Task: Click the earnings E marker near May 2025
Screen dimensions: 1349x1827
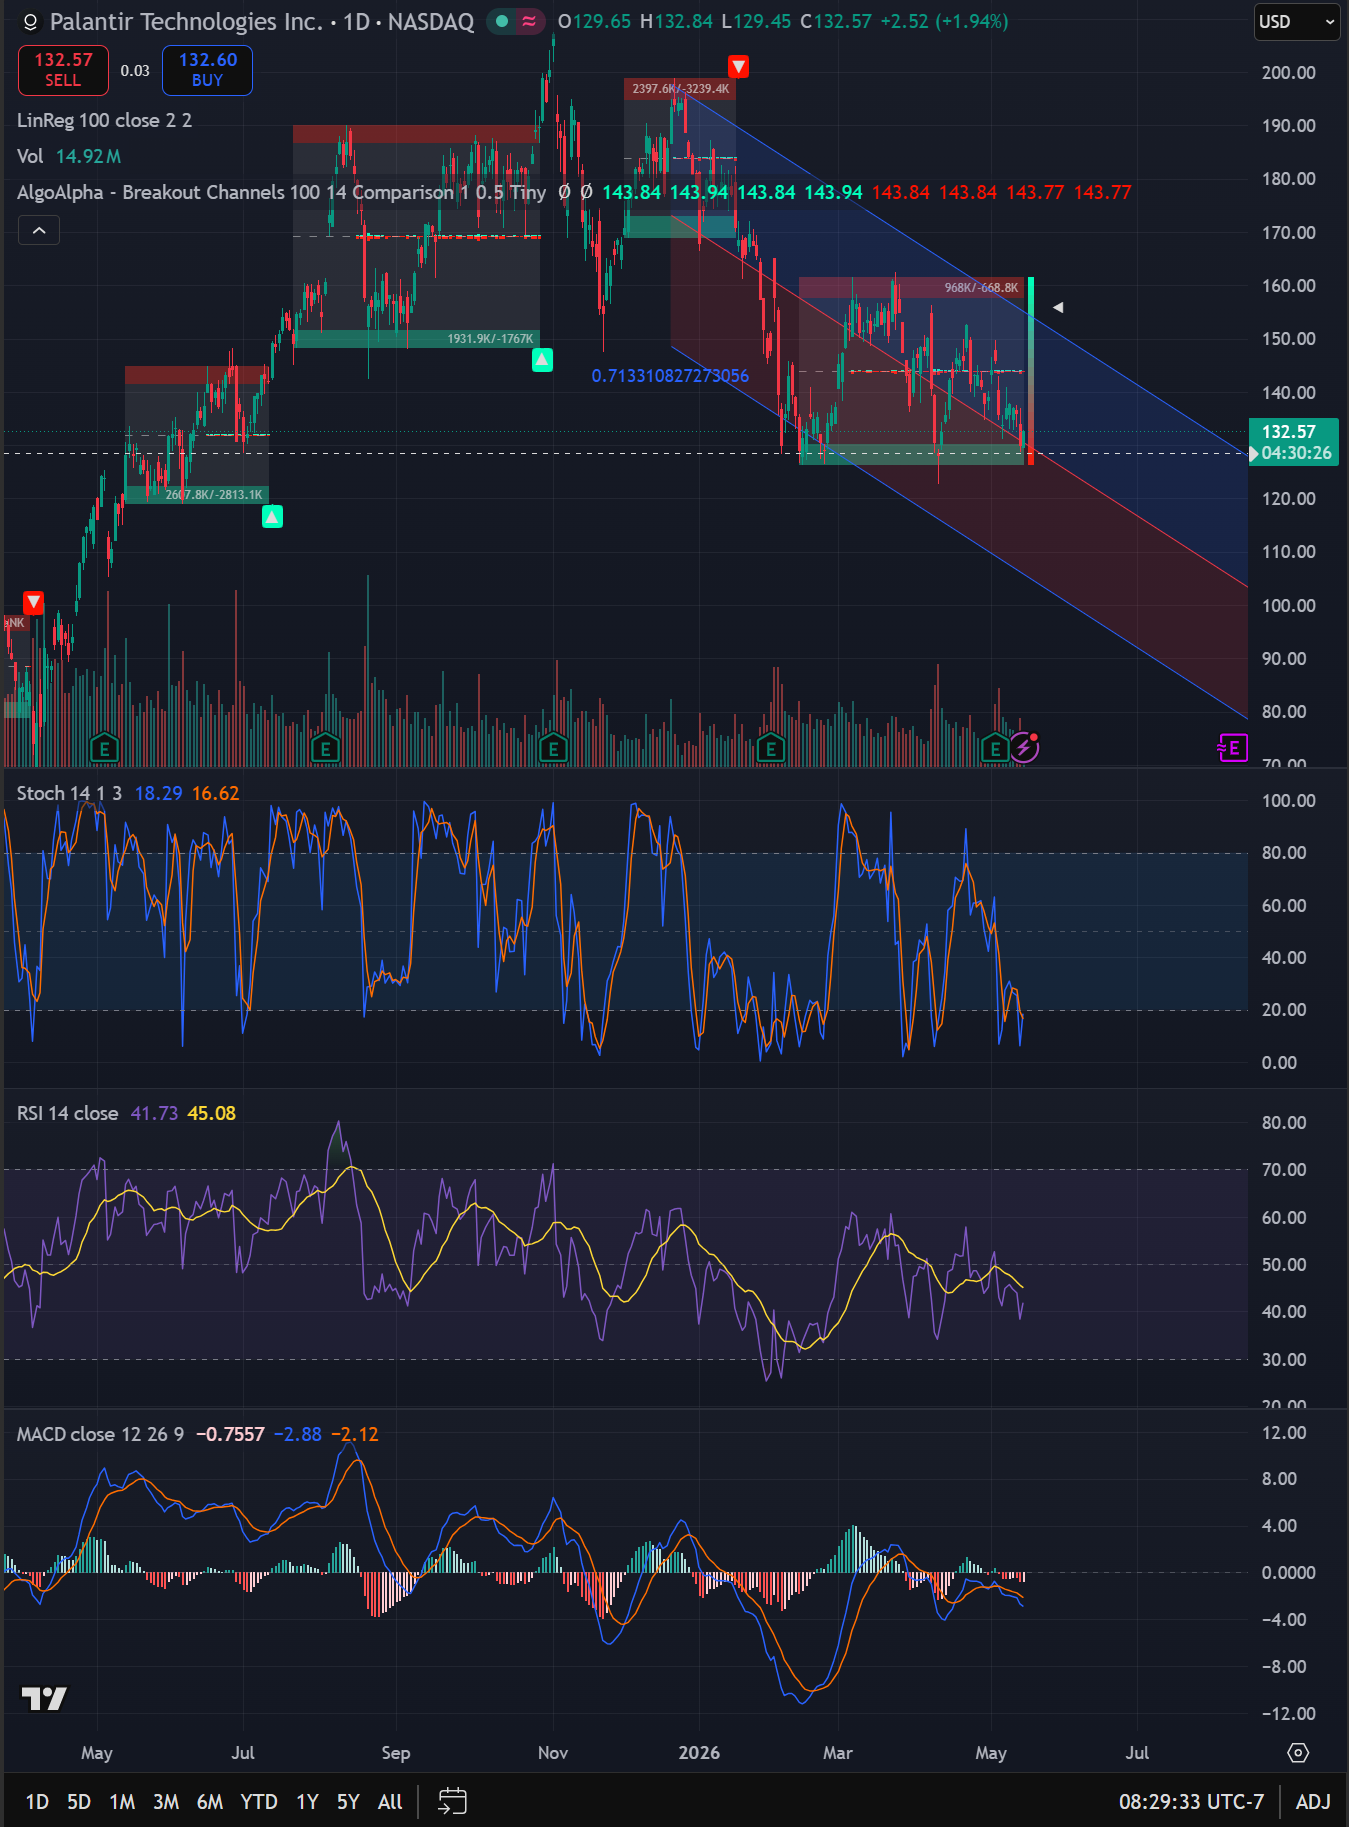Action: coord(104,747)
